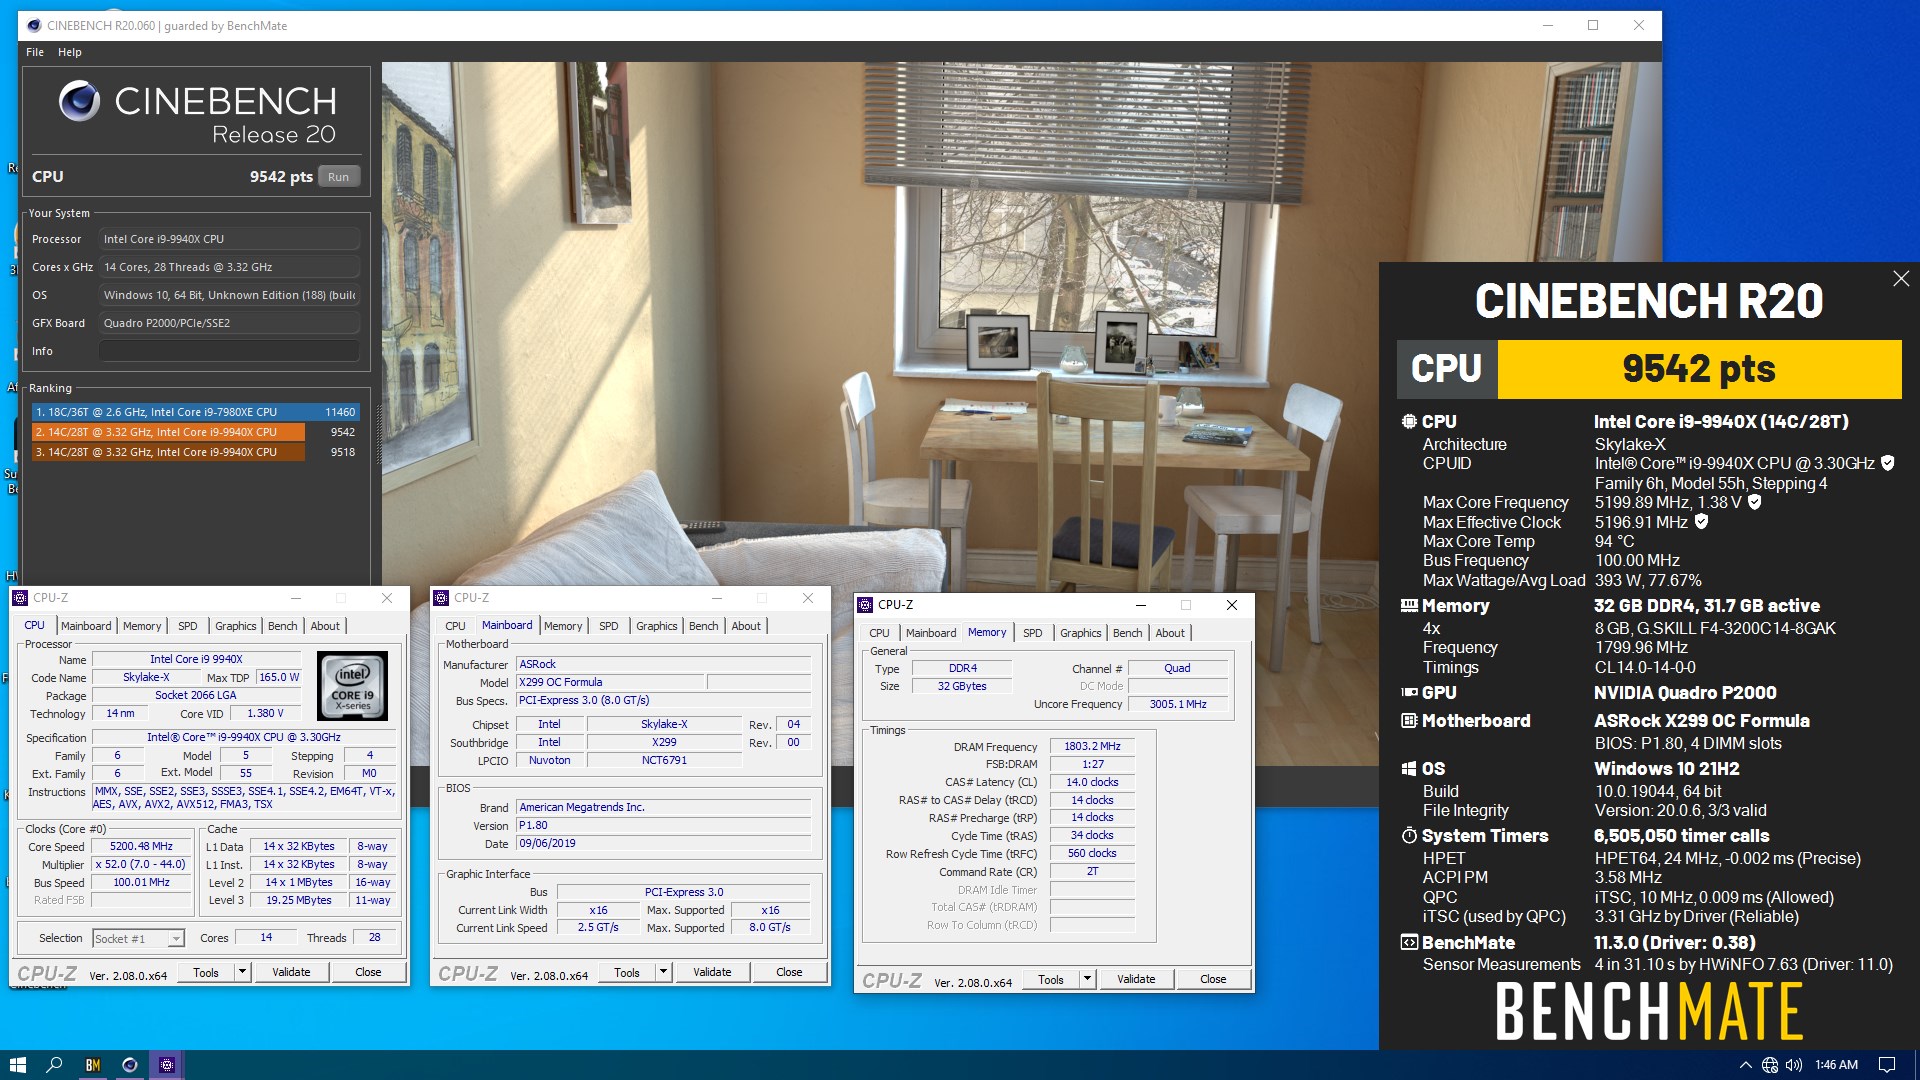Expand Tools arrow in CPU-Z Memory window

click(1087, 979)
